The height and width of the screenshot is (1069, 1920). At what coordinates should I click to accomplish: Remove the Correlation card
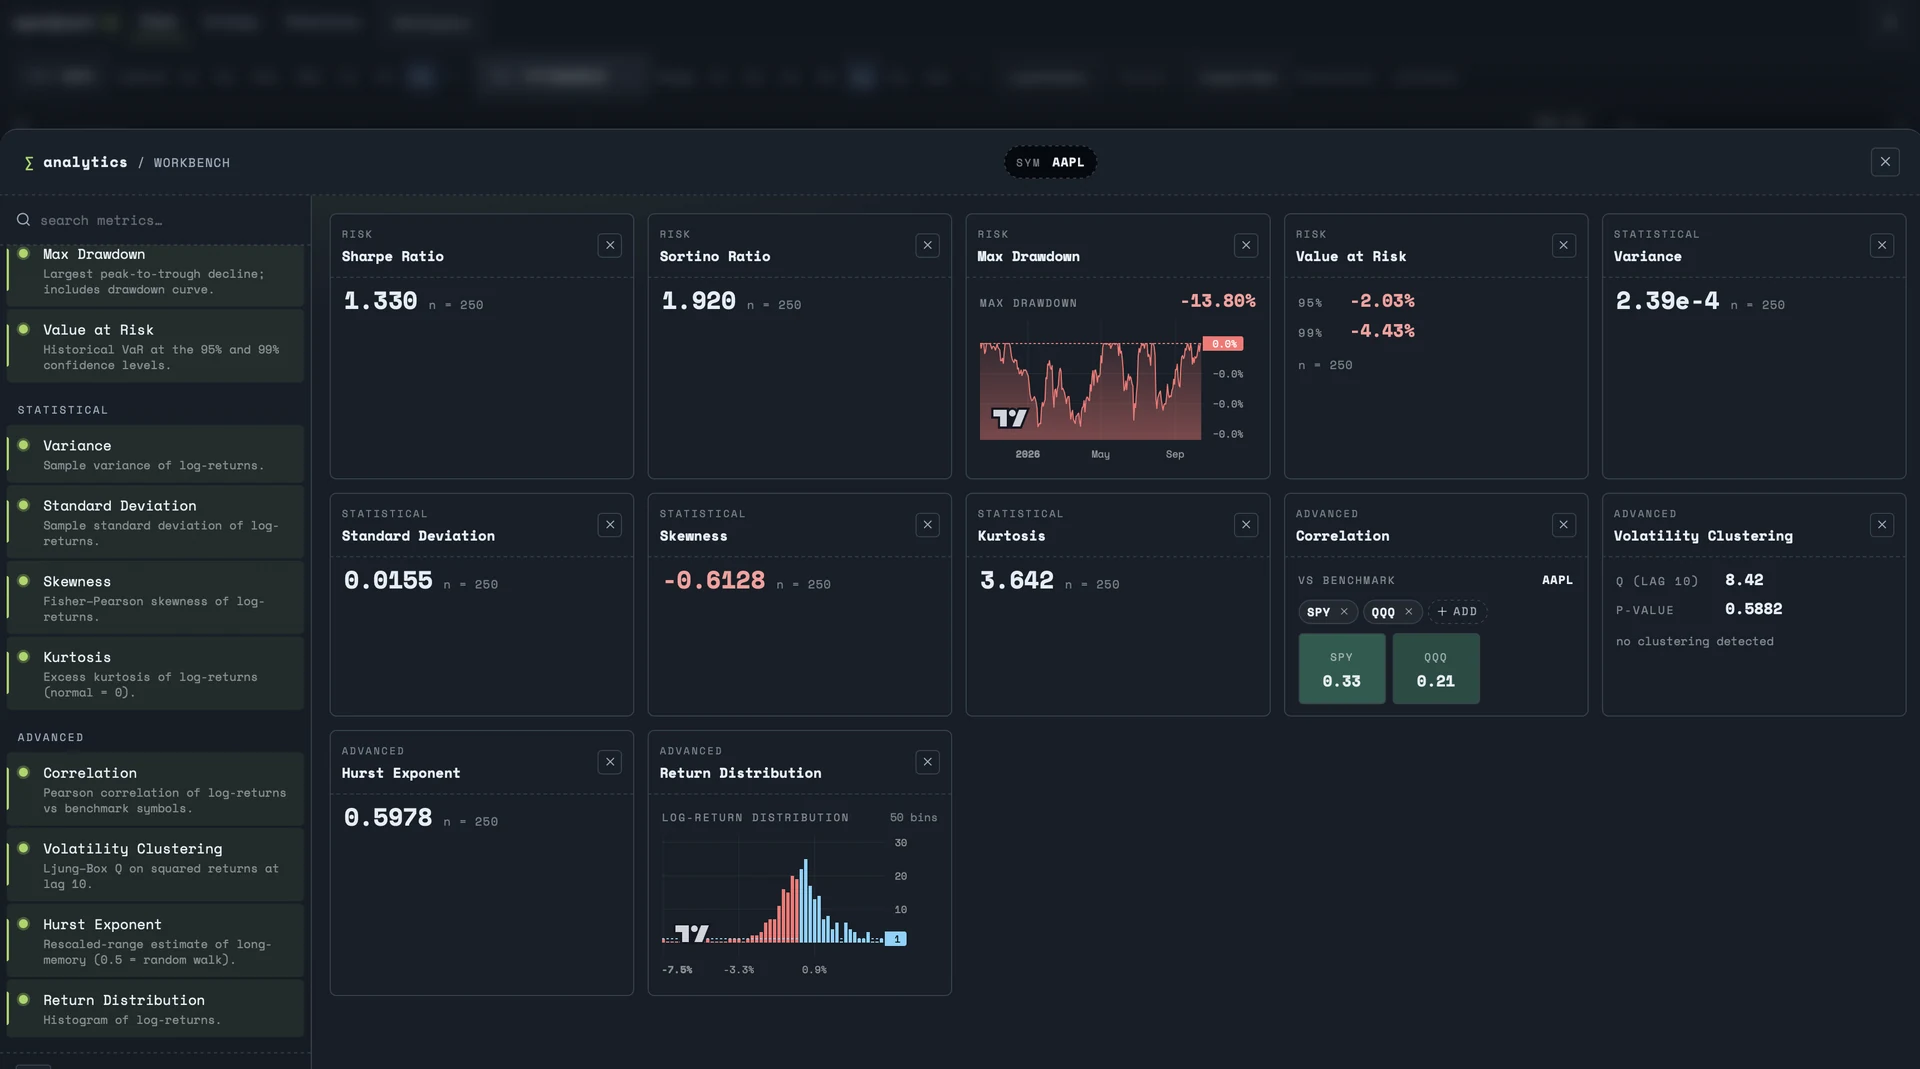1564,525
